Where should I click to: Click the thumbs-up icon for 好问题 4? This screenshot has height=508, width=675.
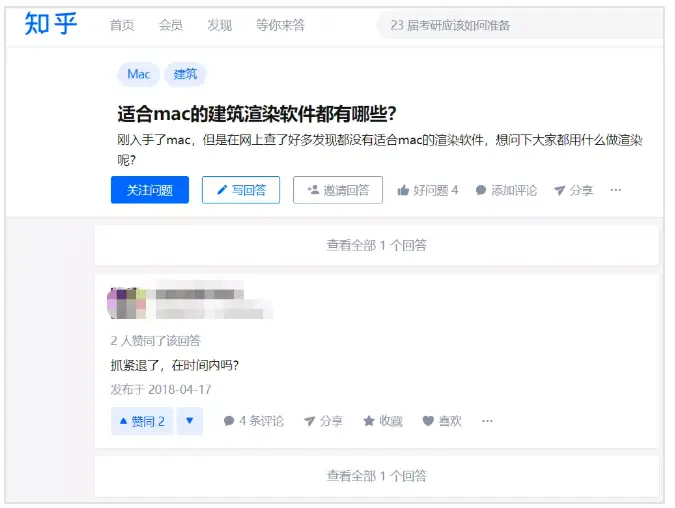403,190
